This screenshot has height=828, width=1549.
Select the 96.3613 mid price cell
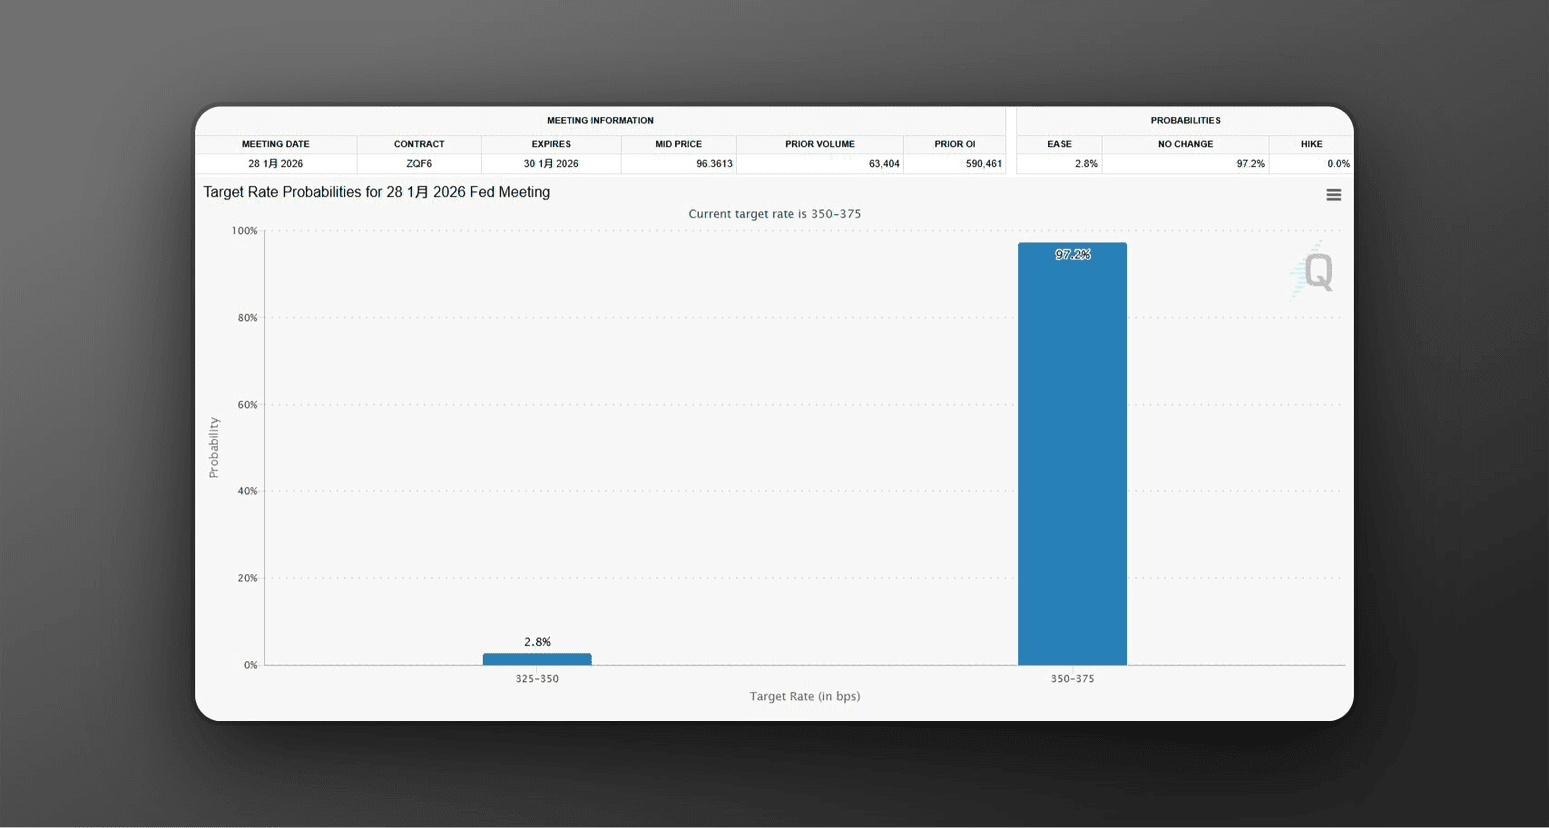click(x=678, y=164)
